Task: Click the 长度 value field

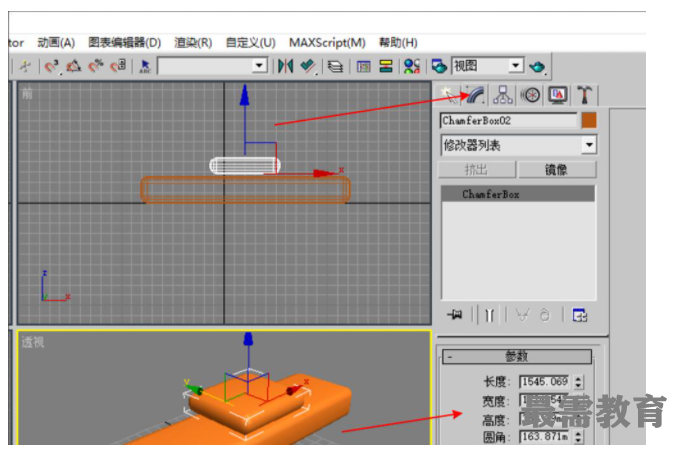Action: pyautogui.click(x=546, y=381)
